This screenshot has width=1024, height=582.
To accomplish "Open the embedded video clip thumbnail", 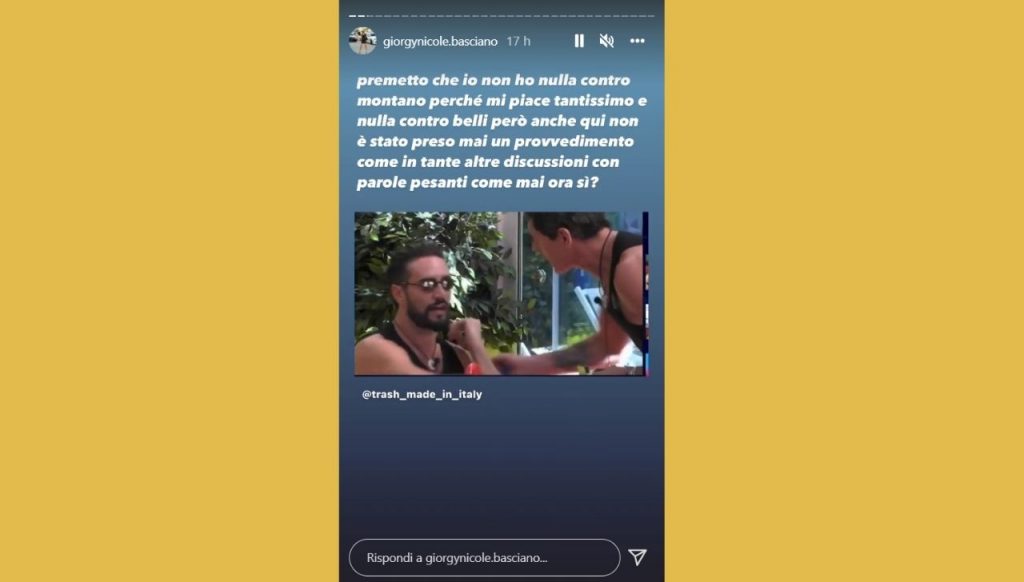I will [x=501, y=293].
